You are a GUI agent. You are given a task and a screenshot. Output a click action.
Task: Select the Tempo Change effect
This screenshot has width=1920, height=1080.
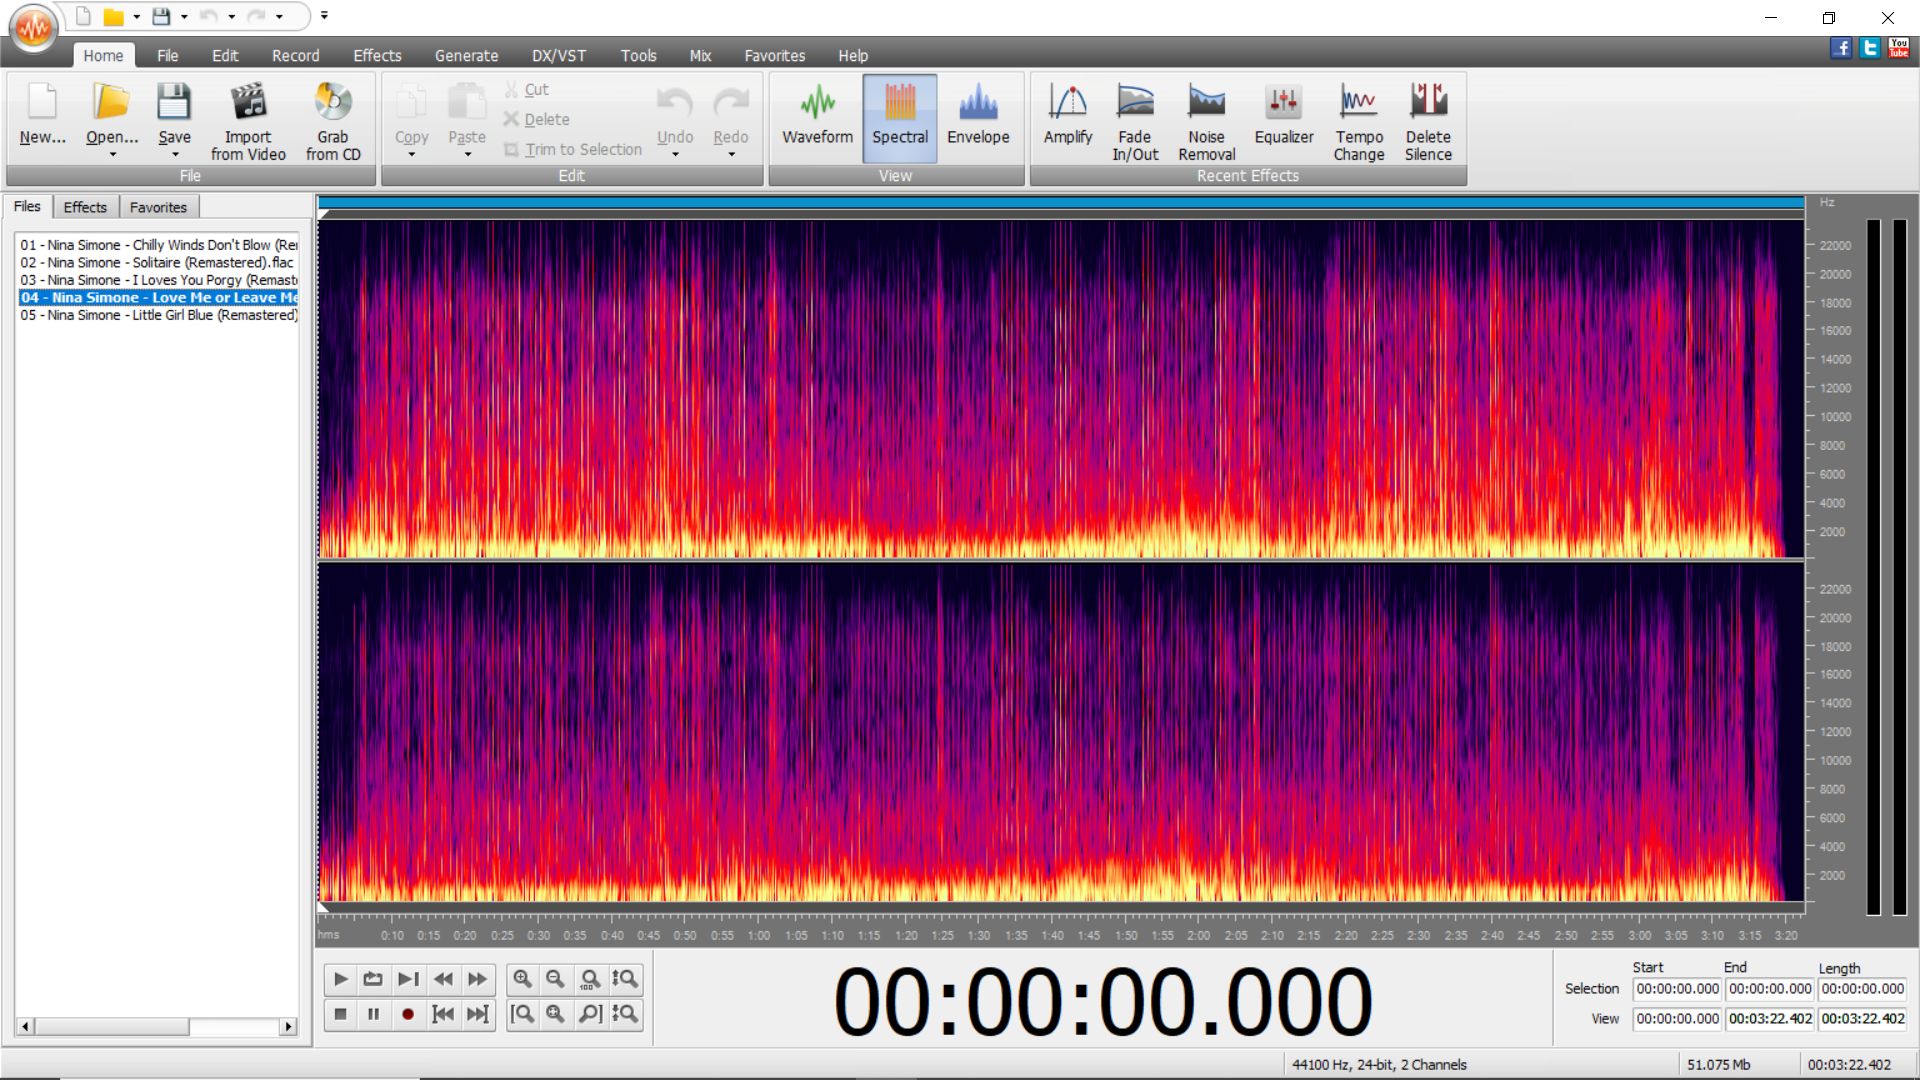[x=1358, y=121]
